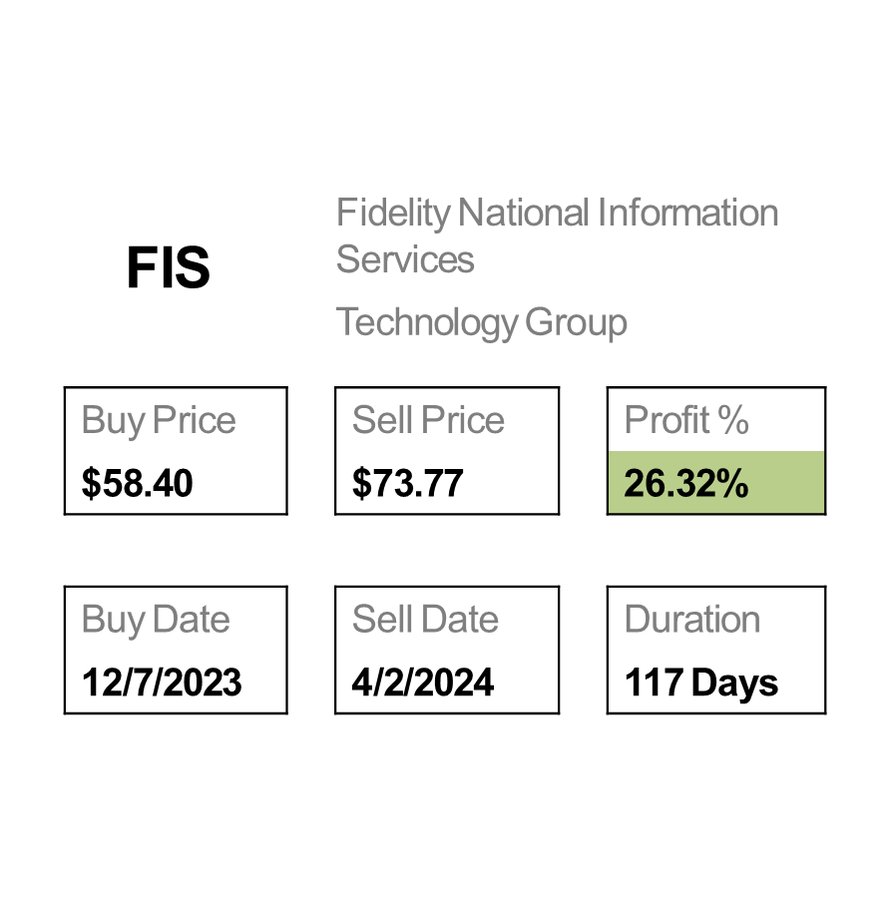Click the 12/7/2023 buy date value
This screenshot has width=894, height=915.
(x=162, y=683)
